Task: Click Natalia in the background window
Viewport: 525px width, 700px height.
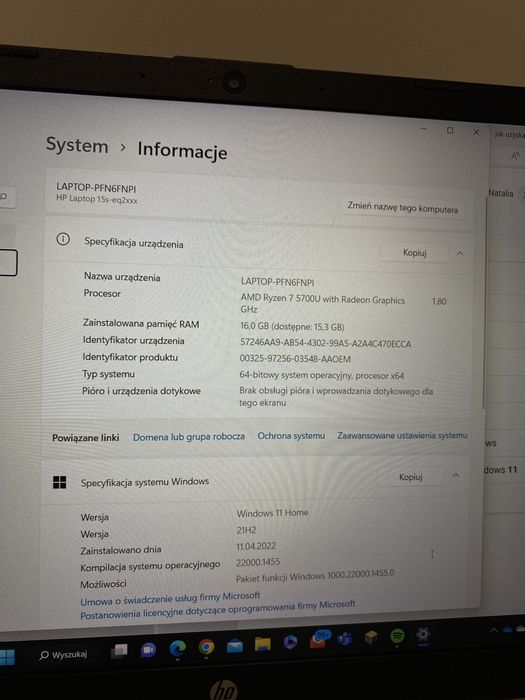Action: pyautogui.click(x=500, y=193)
